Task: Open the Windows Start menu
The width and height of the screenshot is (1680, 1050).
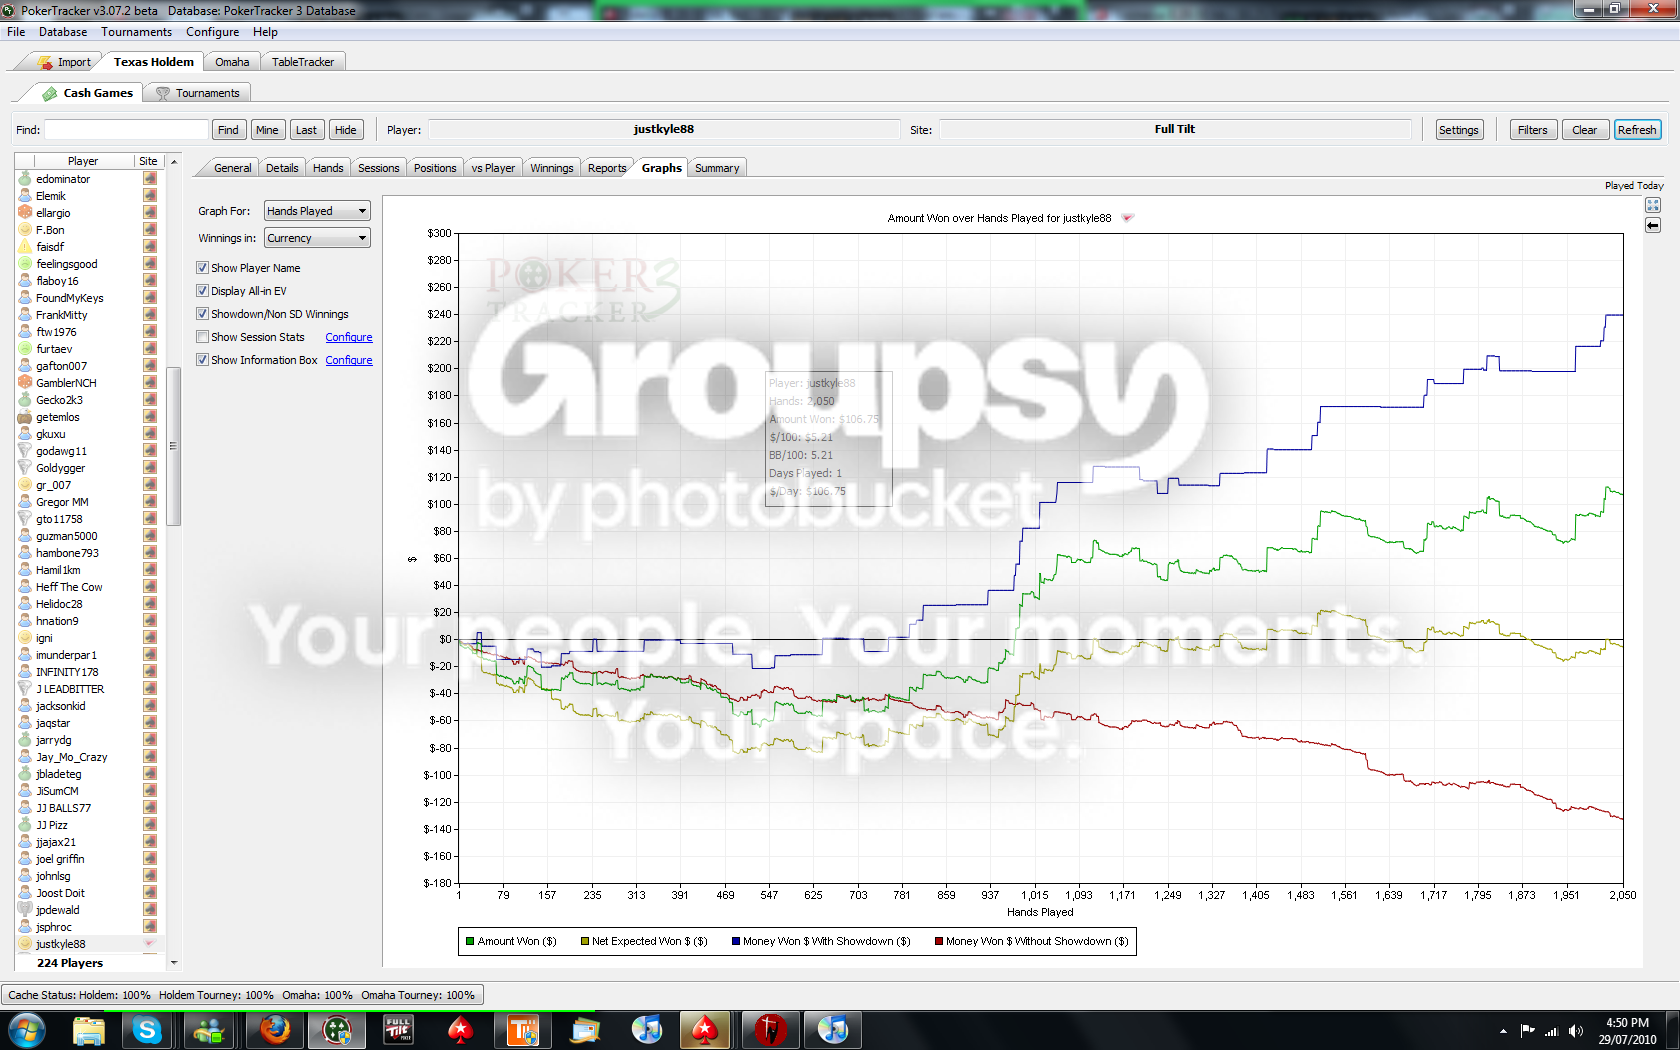Action: pos(26,1030)
